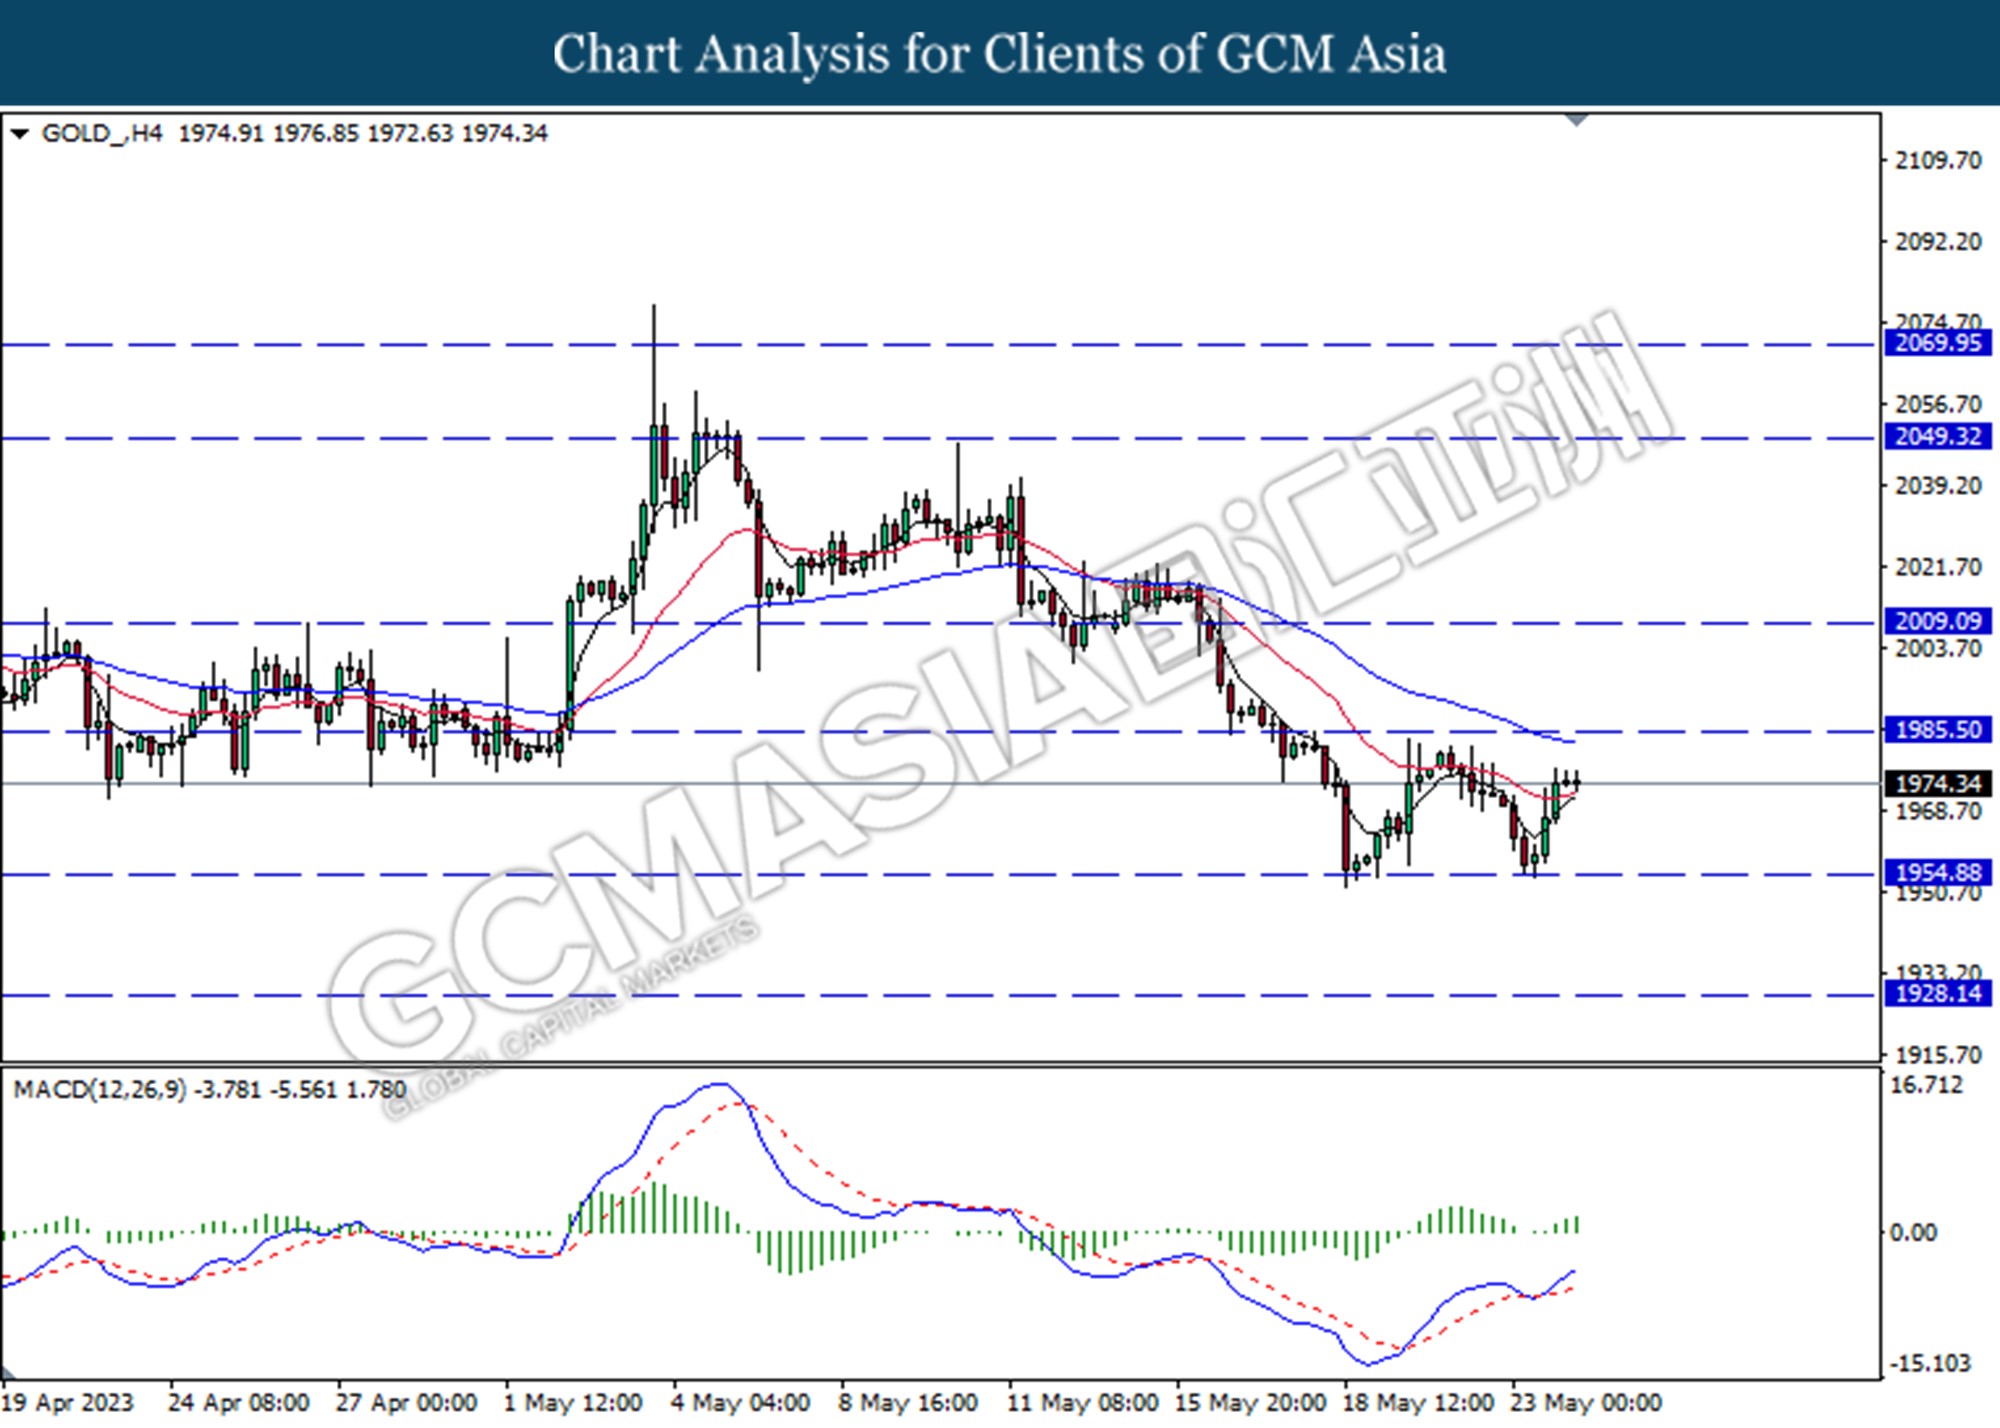Click the 4 May 04:00 time label
Image resolution: width=2000 pixels, height=1428 pixels.
coord(740,1403)
